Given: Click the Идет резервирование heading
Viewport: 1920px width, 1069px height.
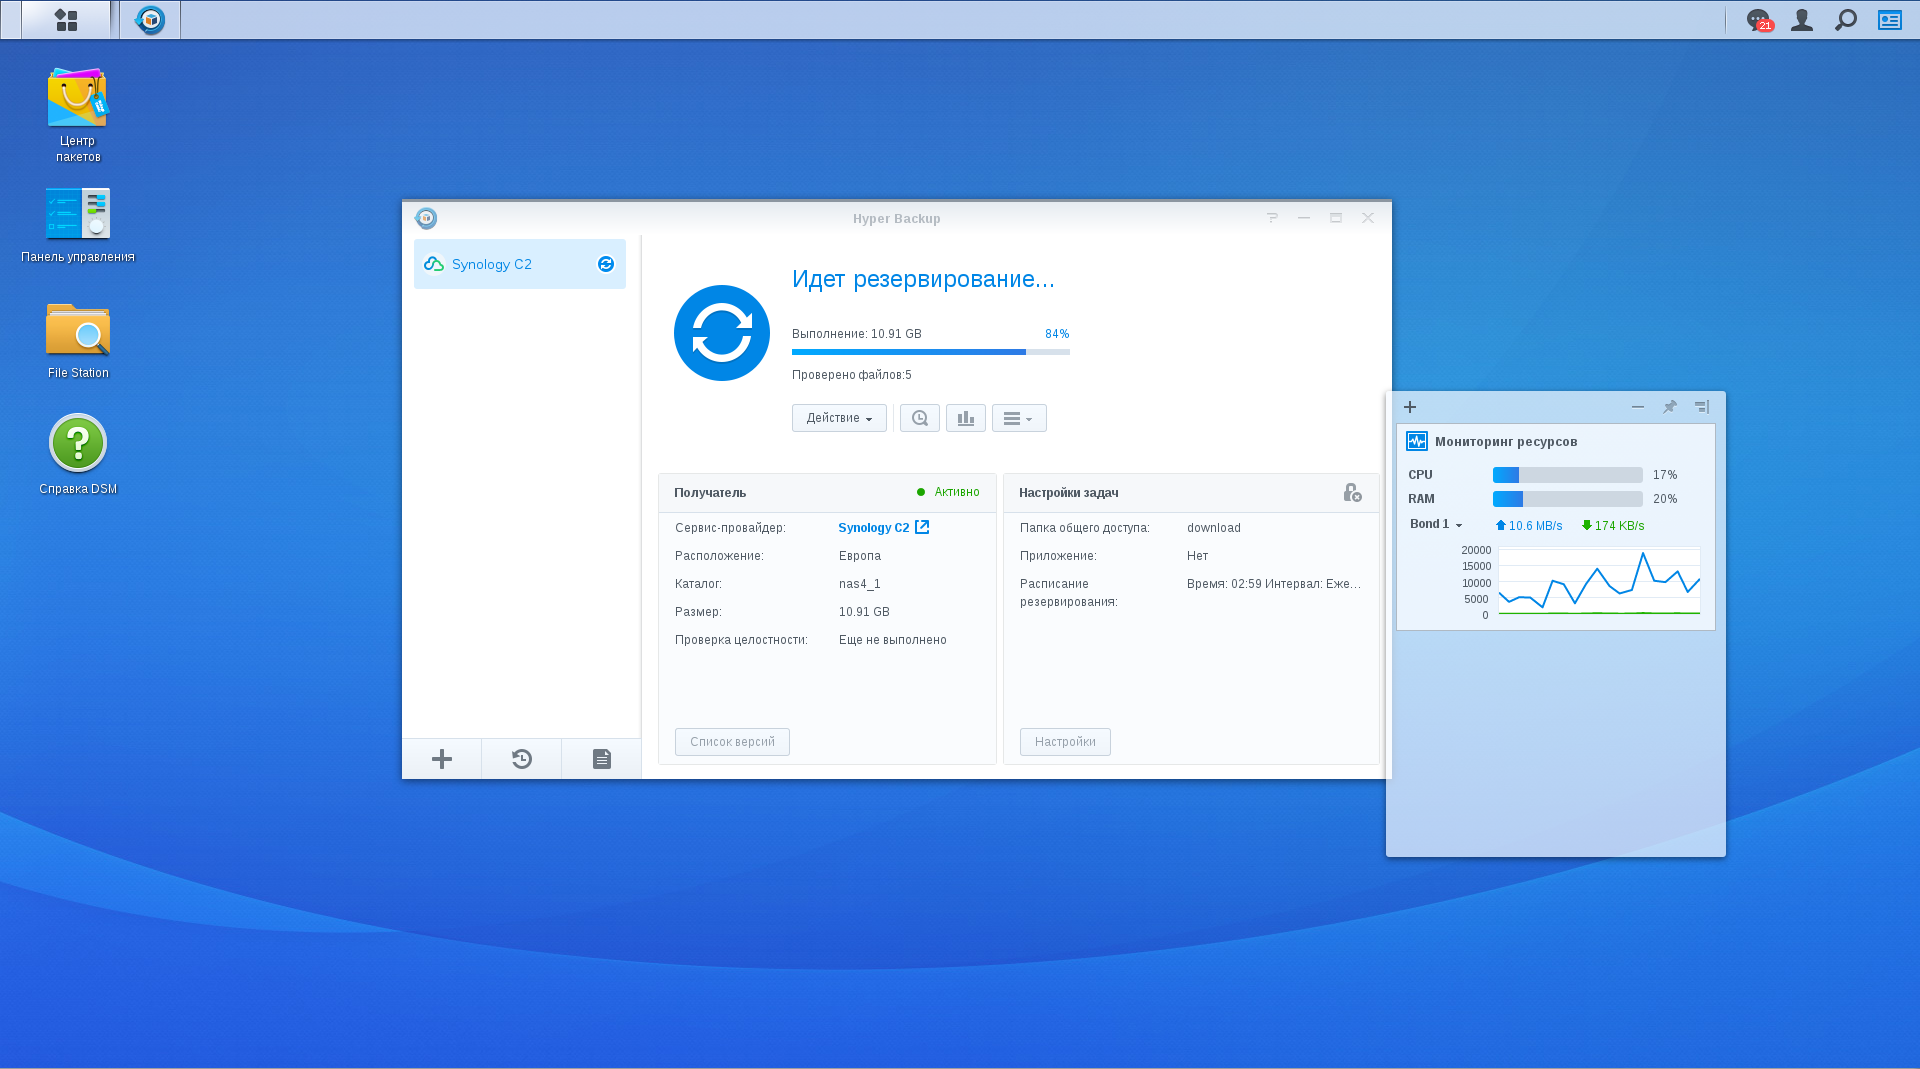Looking at the screenshot, I should pyautogui.click(x=923, y=279).
